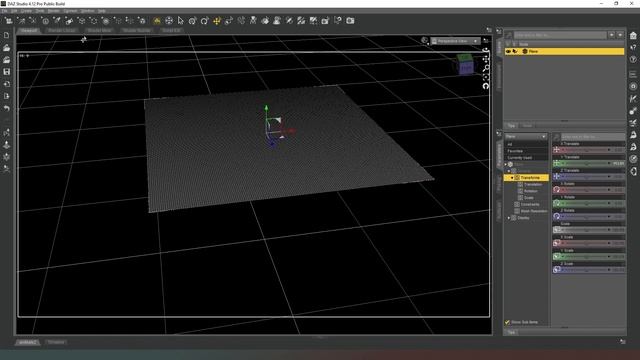Open the File menu
The image size is (640, 360).
click(x=5, y=11)
